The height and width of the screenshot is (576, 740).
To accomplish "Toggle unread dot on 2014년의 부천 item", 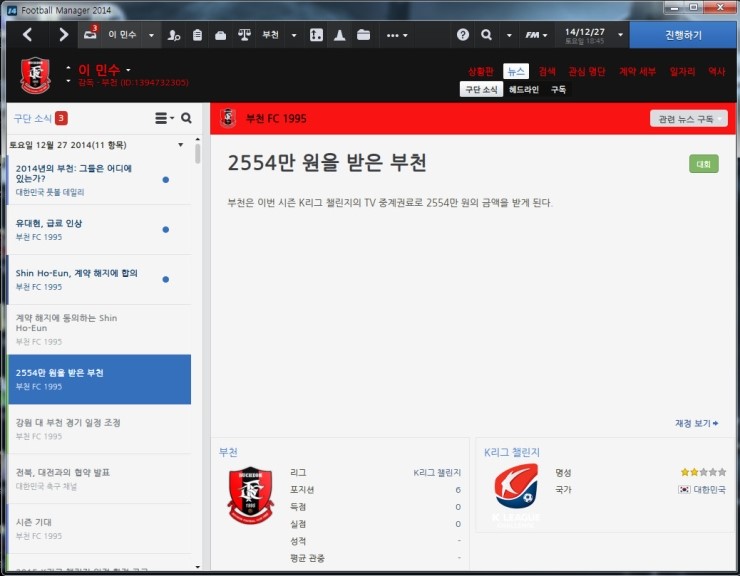I will pos(166,179).
